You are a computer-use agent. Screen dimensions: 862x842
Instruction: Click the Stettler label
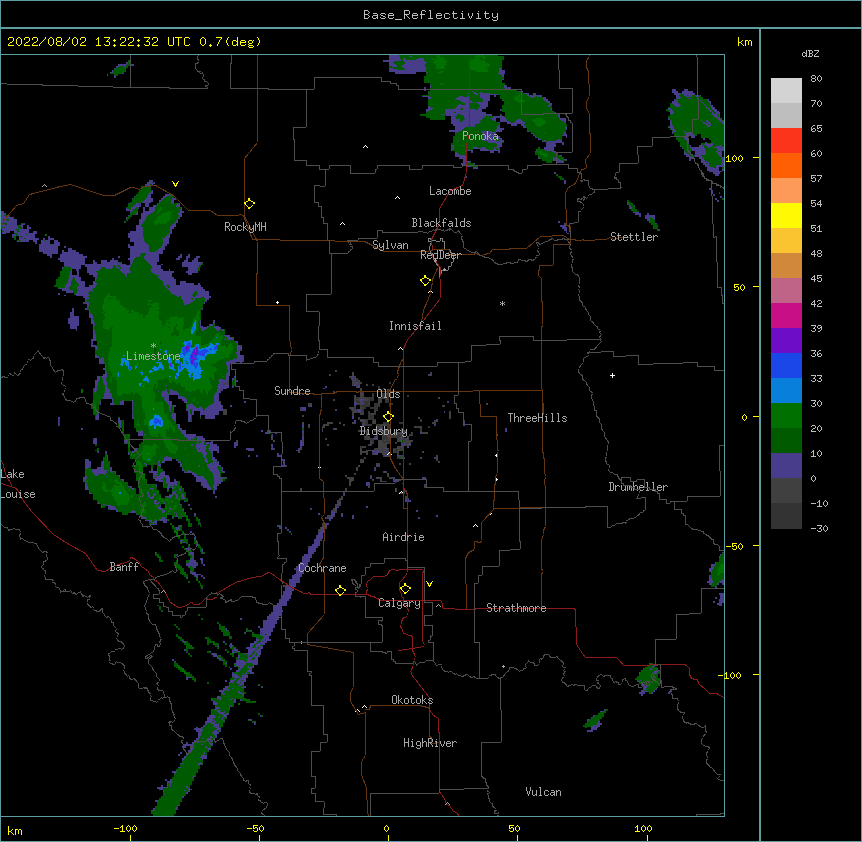[634, 237]
